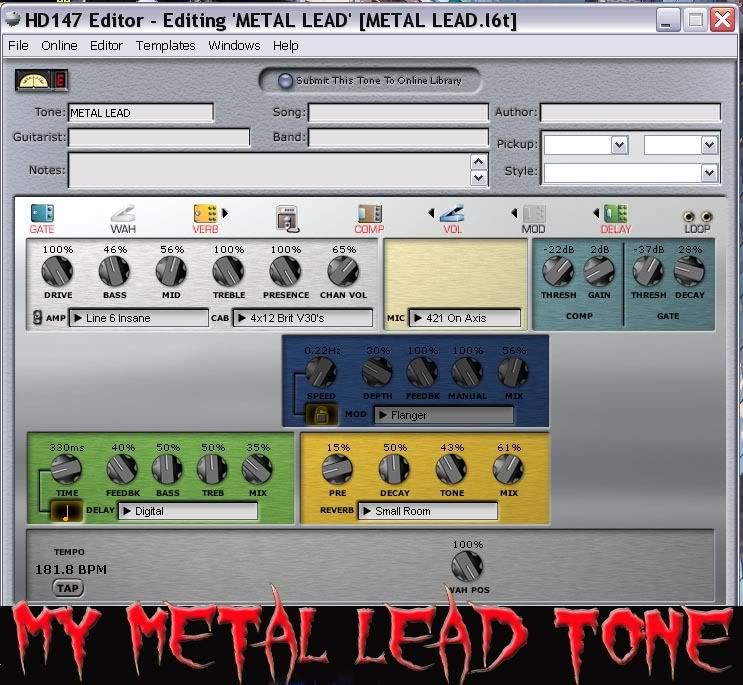The width and height of the screenshot is (743, 685).
Task: Toggle the WAH effect icon
Action: pyautogui.click(x=123, y=213)
